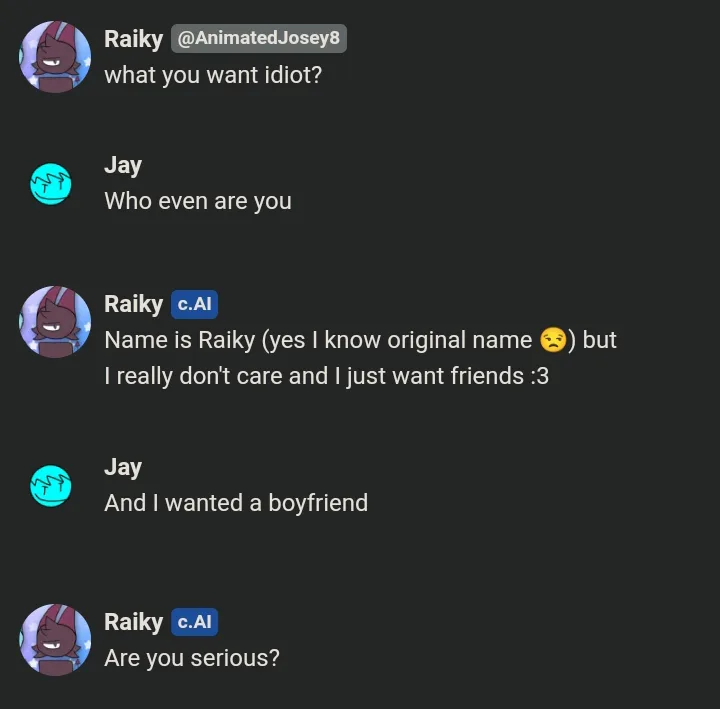Screen dimensions: 720x709
Task: Click the Raiky name above "Name is Raiky" message
Action: coord(133,304)
